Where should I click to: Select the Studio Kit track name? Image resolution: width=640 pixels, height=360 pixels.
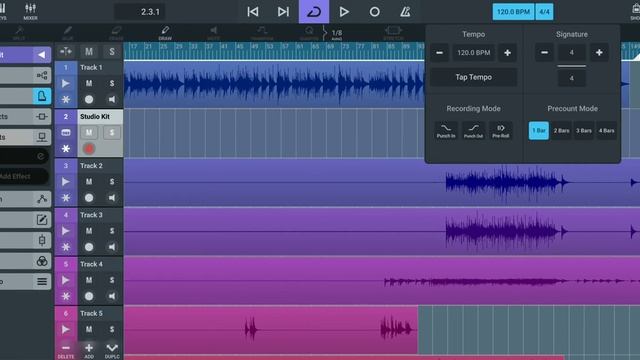[x=95, y=117]
